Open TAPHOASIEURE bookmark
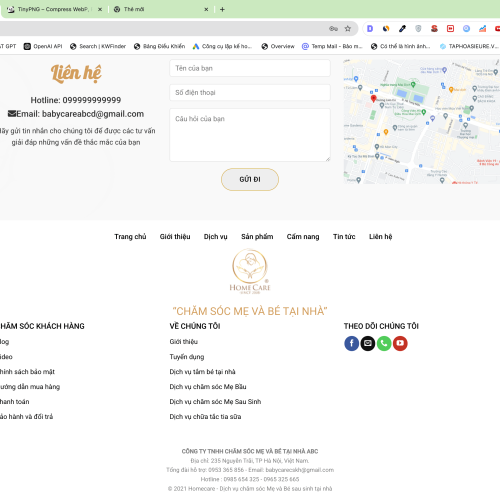Screen dimensions: 500x500 point(469,46)
